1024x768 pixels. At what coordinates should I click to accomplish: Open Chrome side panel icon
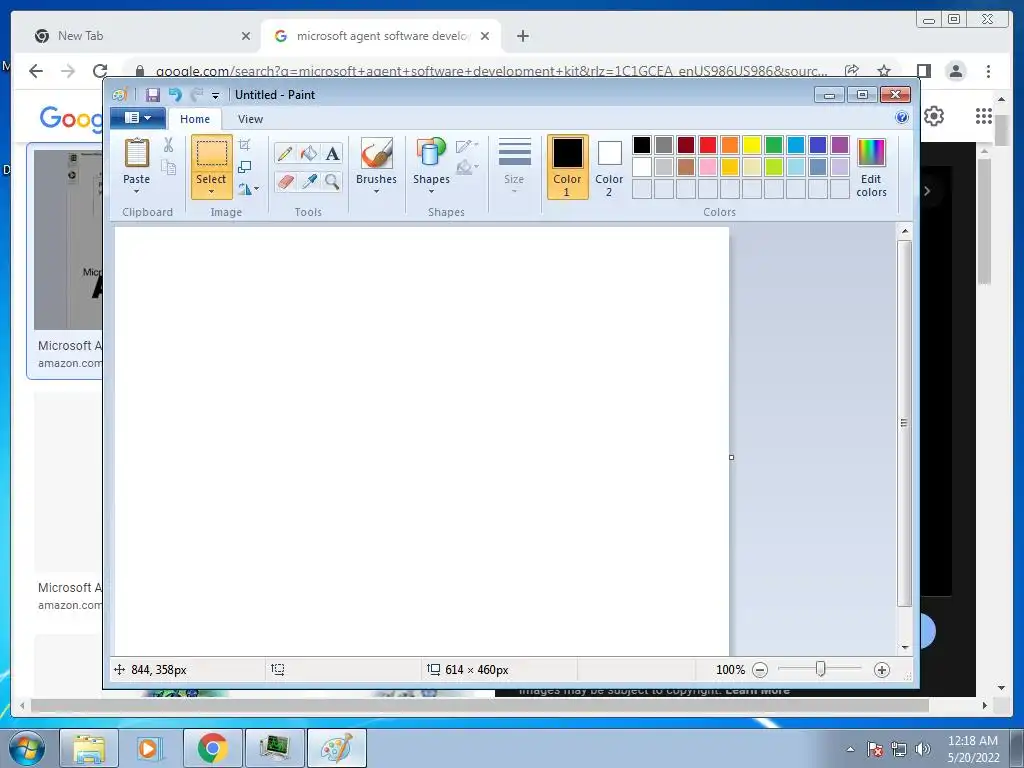pos(923,71)
